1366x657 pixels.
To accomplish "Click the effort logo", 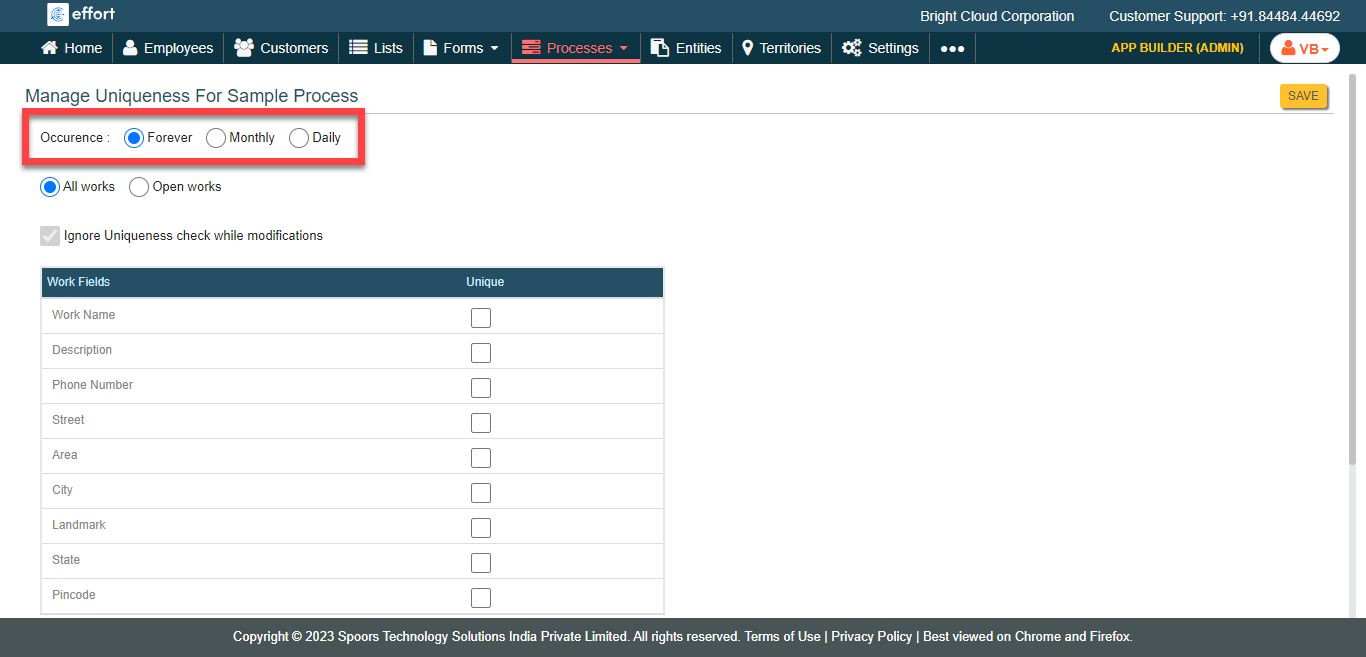I will tap(82, 14).
